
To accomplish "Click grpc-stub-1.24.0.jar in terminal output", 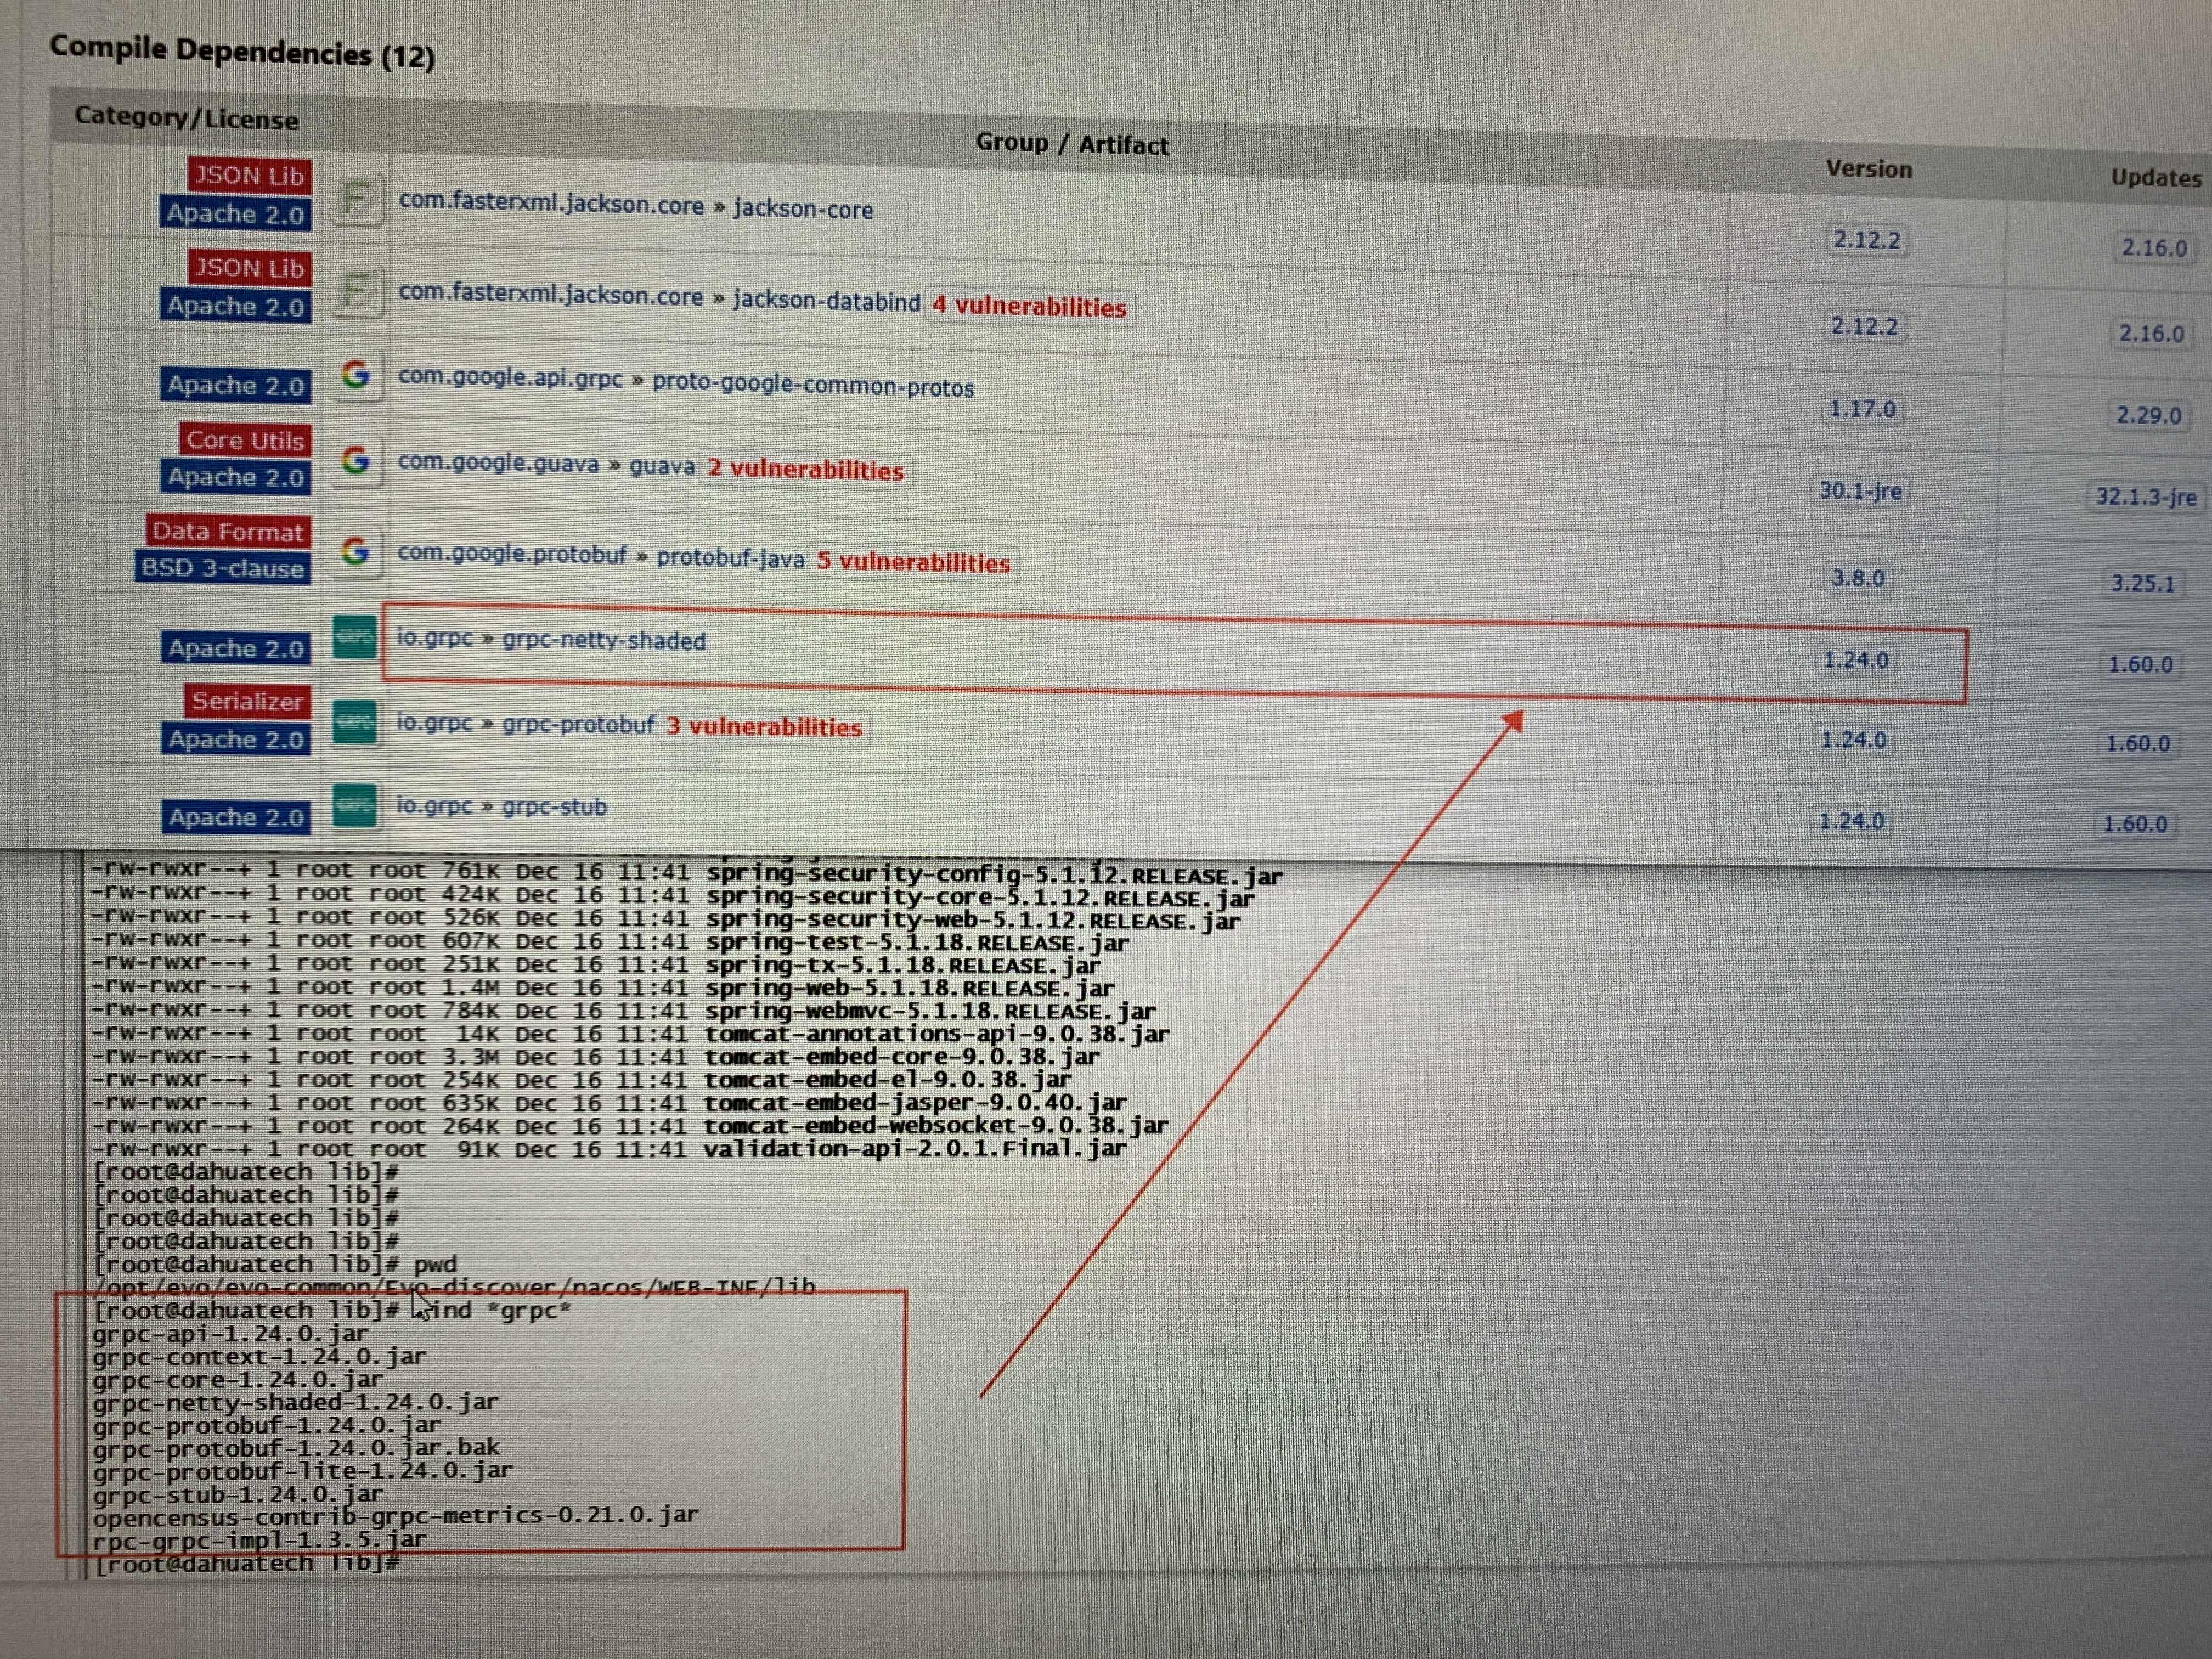I will [237, 1494].
